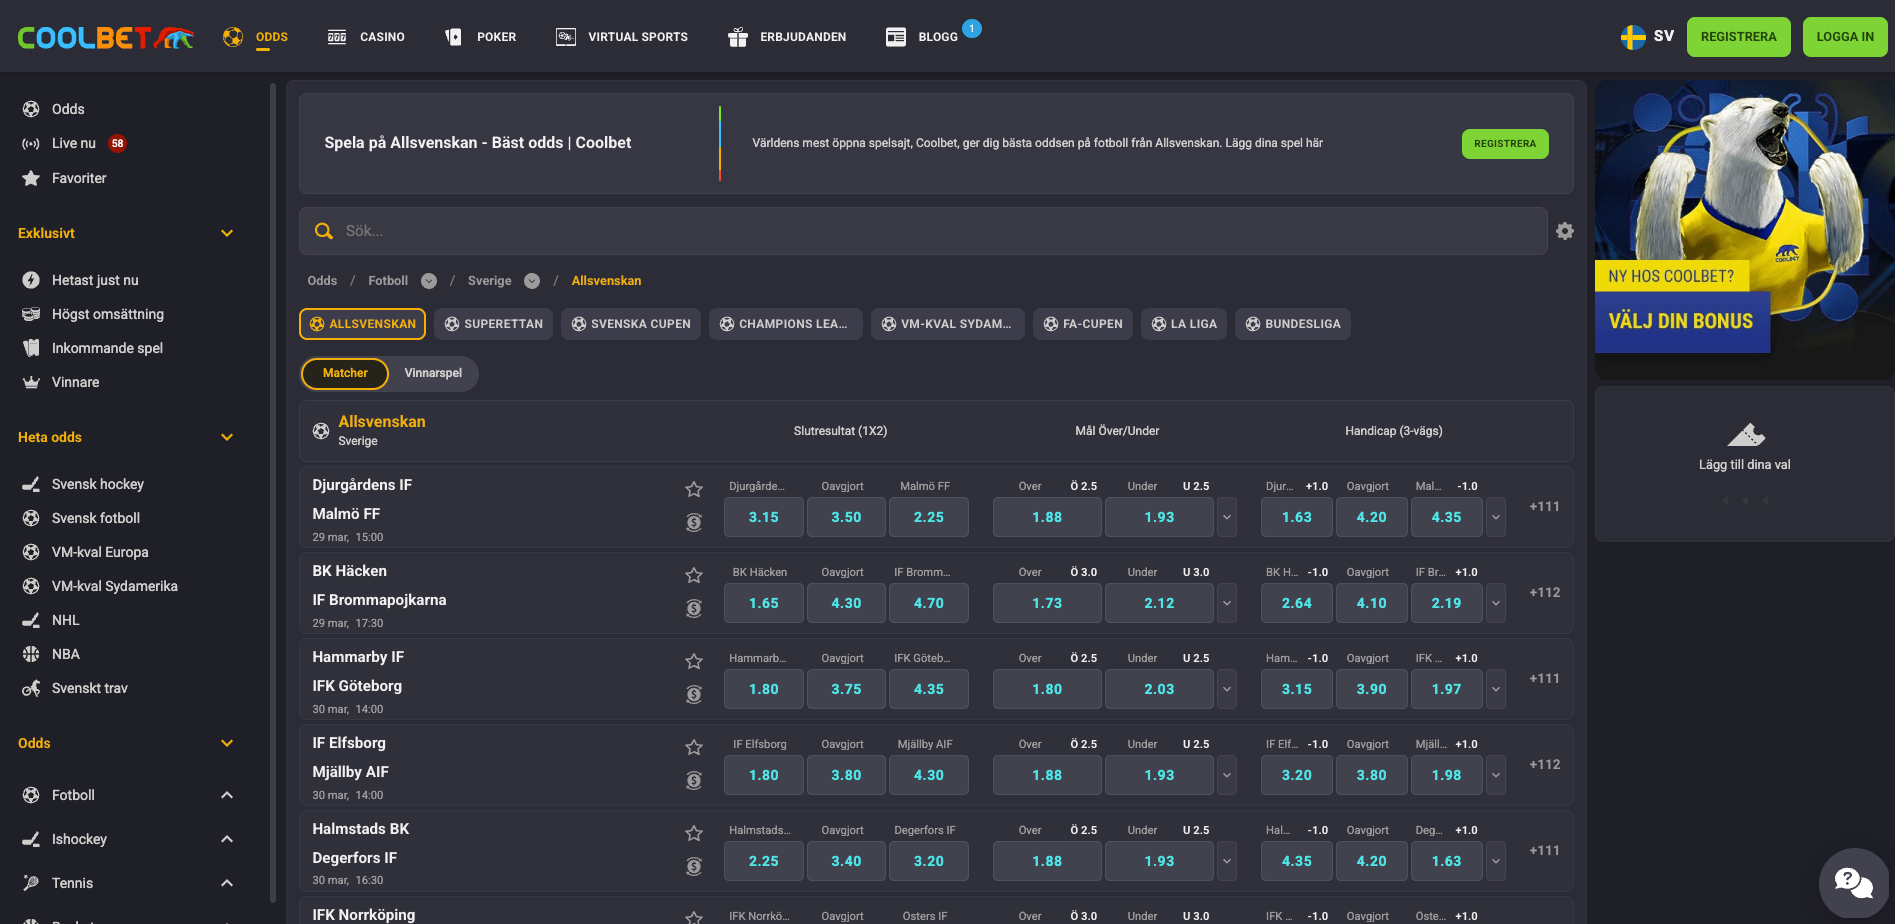Click coin icon for IF Elfsborg match
Viewport: 1895px width, 924px height.
[694, 780]
